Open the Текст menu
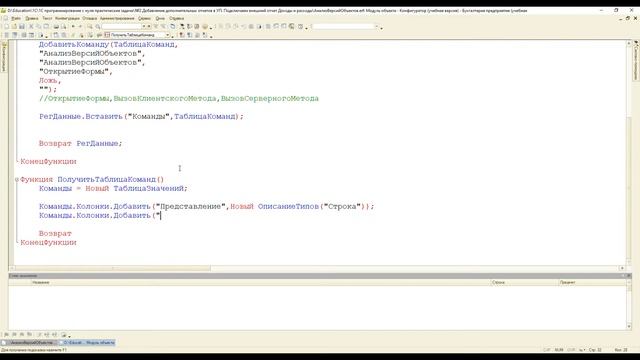640x360 pixels. pos(47,18)
